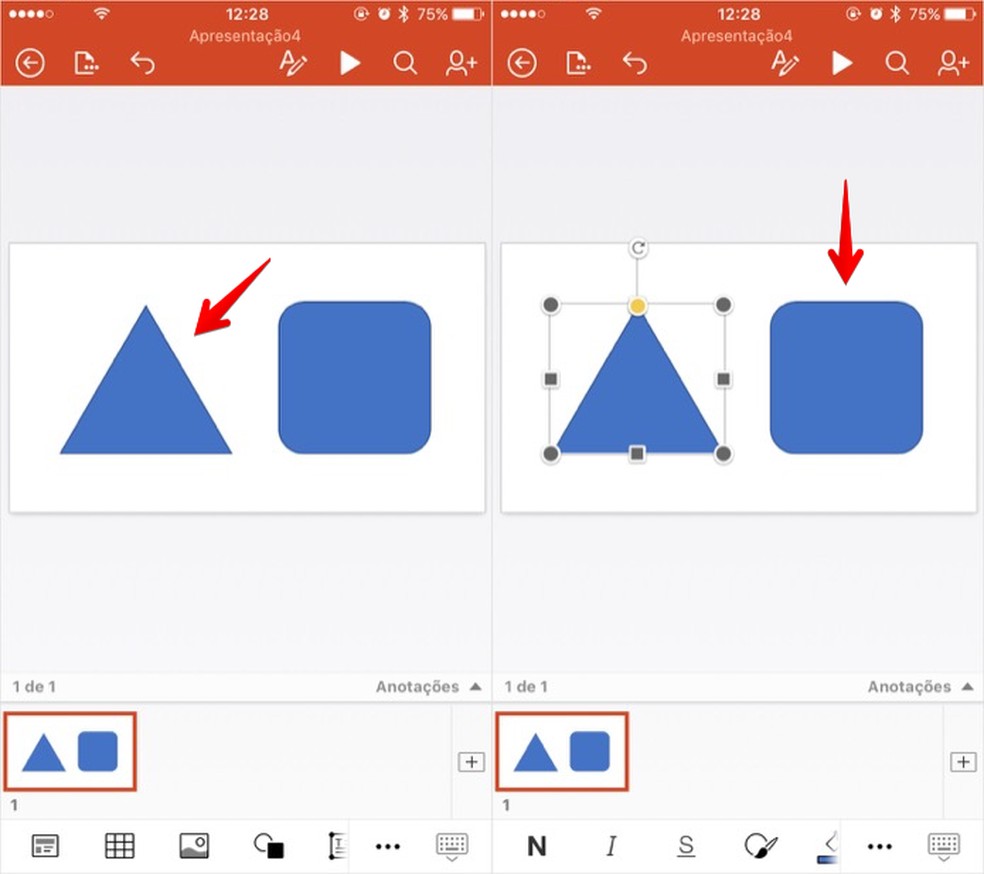Expand Anotações panel in right screen
The image size is (984, 874).
click(x=921, y=686)
